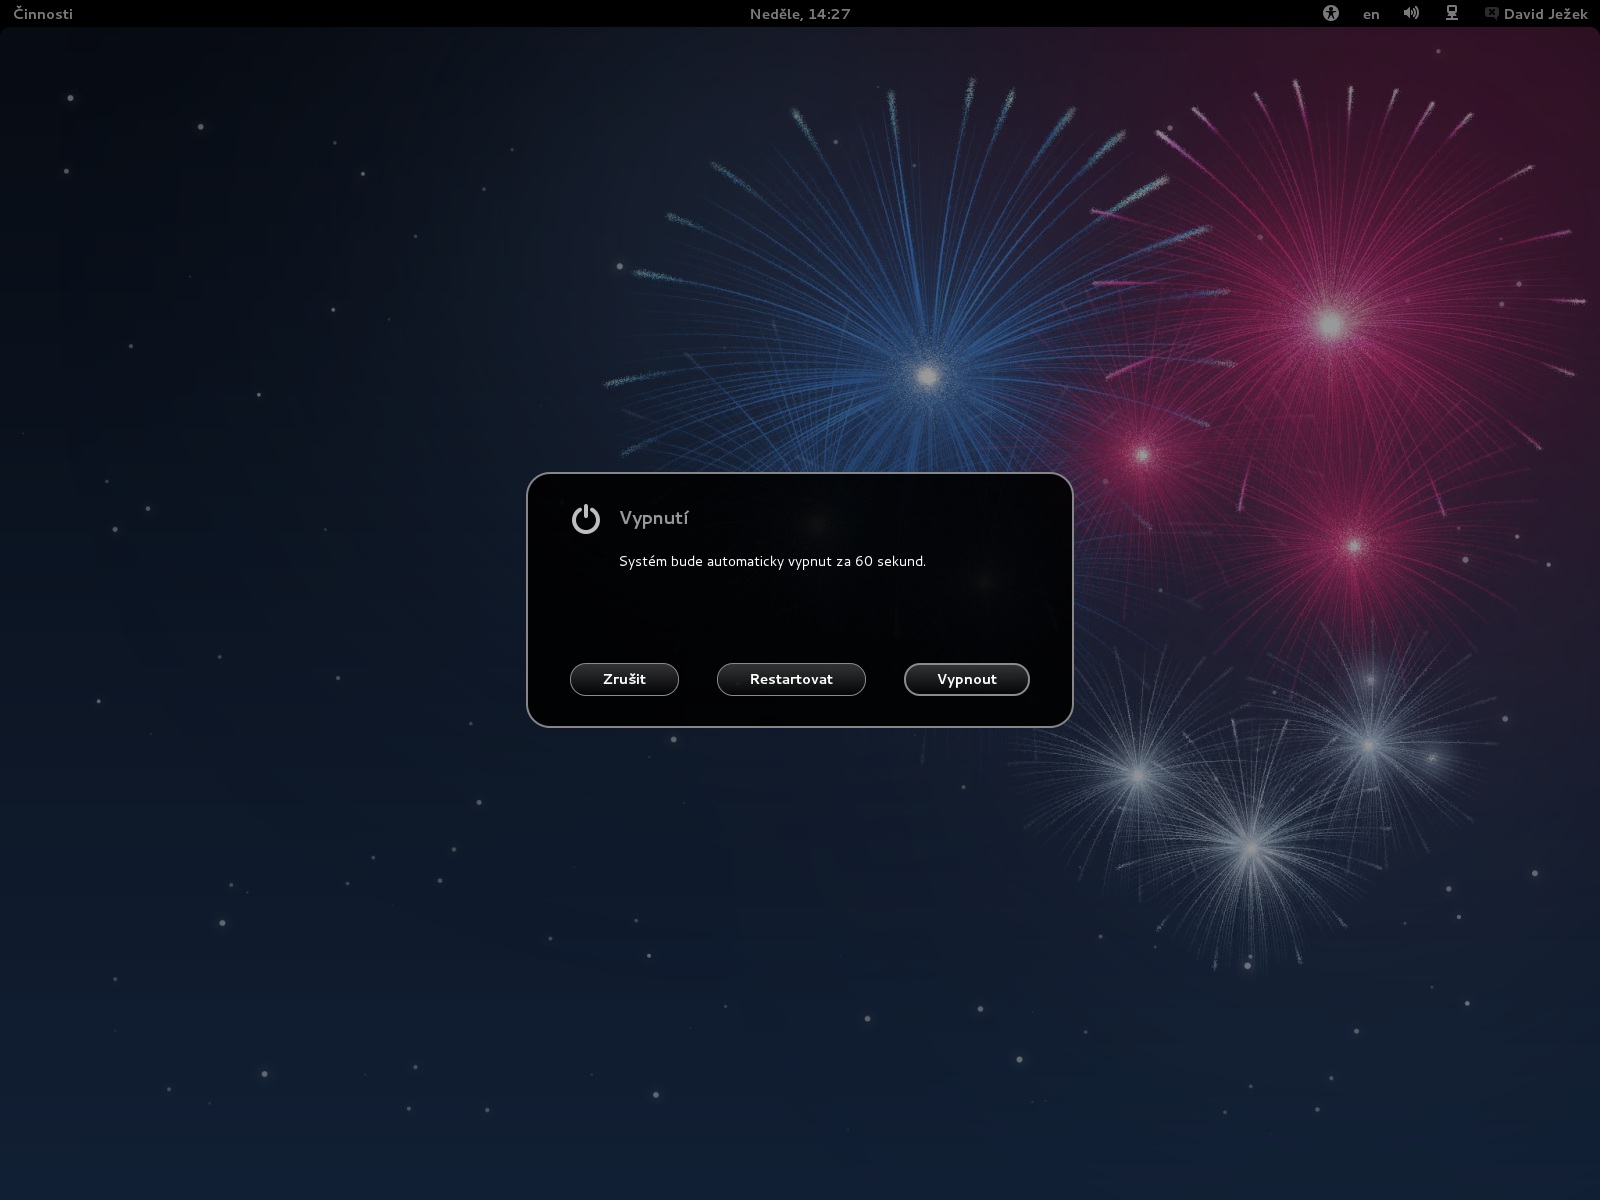The image size is (1600, 1200).
Task: Open the Činnosti activities overview
Action: pos(43,14)
